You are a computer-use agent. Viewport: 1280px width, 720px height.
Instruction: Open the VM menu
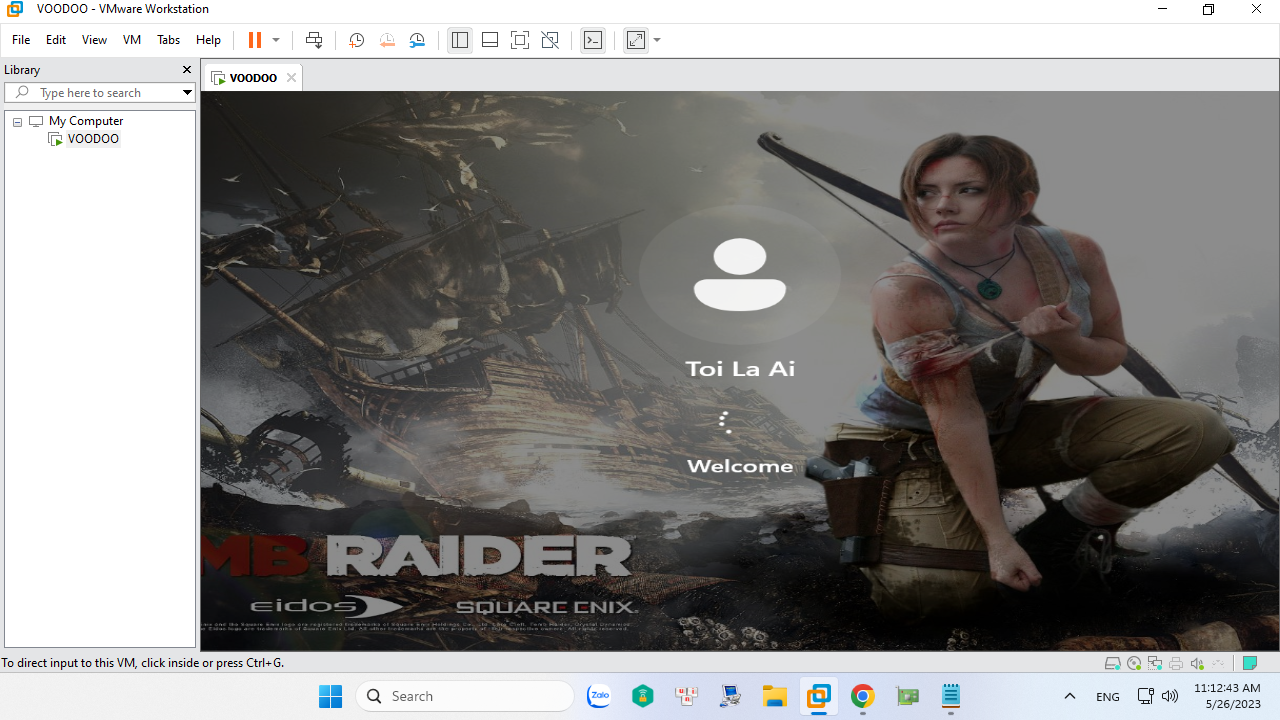point(132,40)
